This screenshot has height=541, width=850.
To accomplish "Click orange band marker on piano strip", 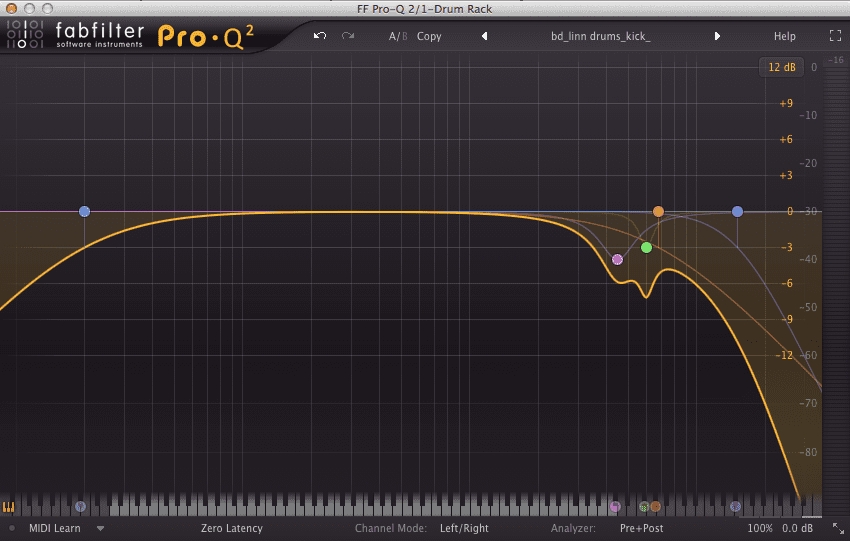I will pos(656,507).
